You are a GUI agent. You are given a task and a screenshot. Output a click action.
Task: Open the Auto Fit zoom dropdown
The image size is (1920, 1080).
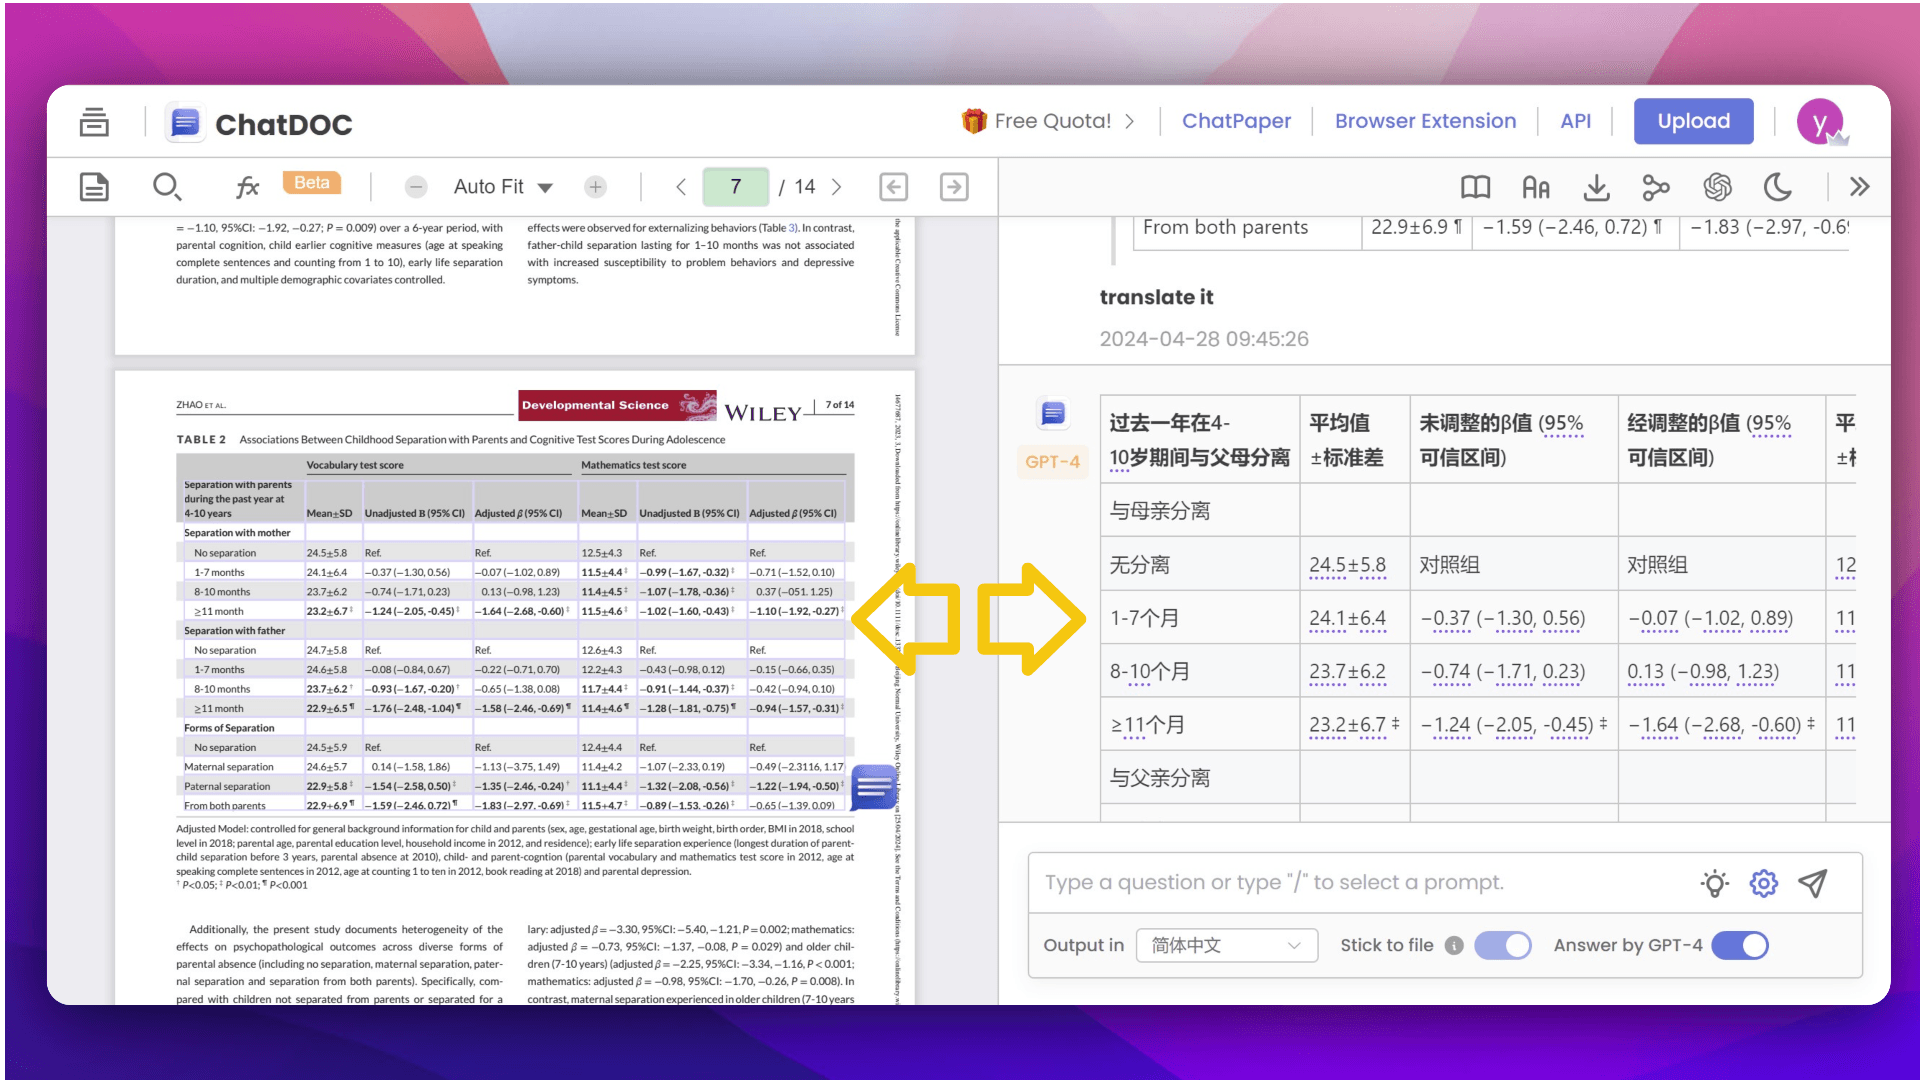(x=503, y=186)
